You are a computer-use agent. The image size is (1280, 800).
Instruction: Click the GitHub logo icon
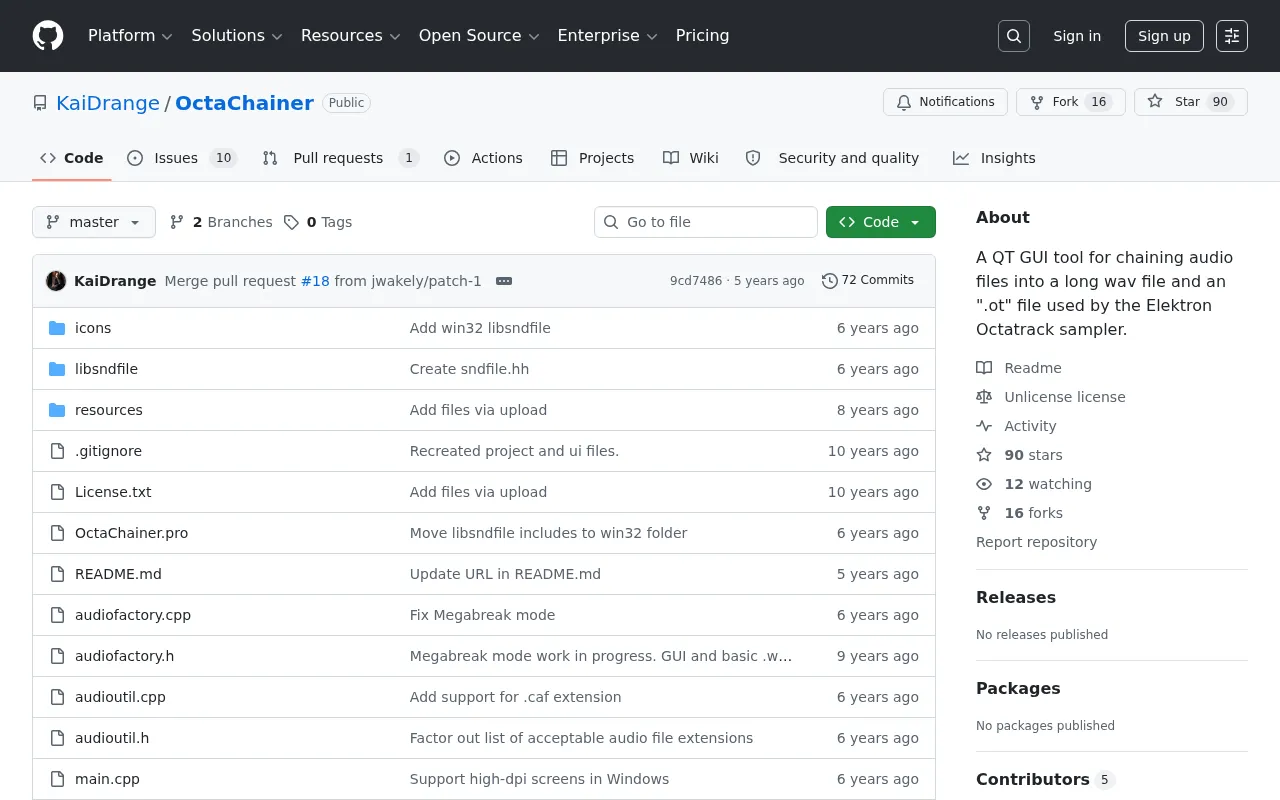coord(48,36)
